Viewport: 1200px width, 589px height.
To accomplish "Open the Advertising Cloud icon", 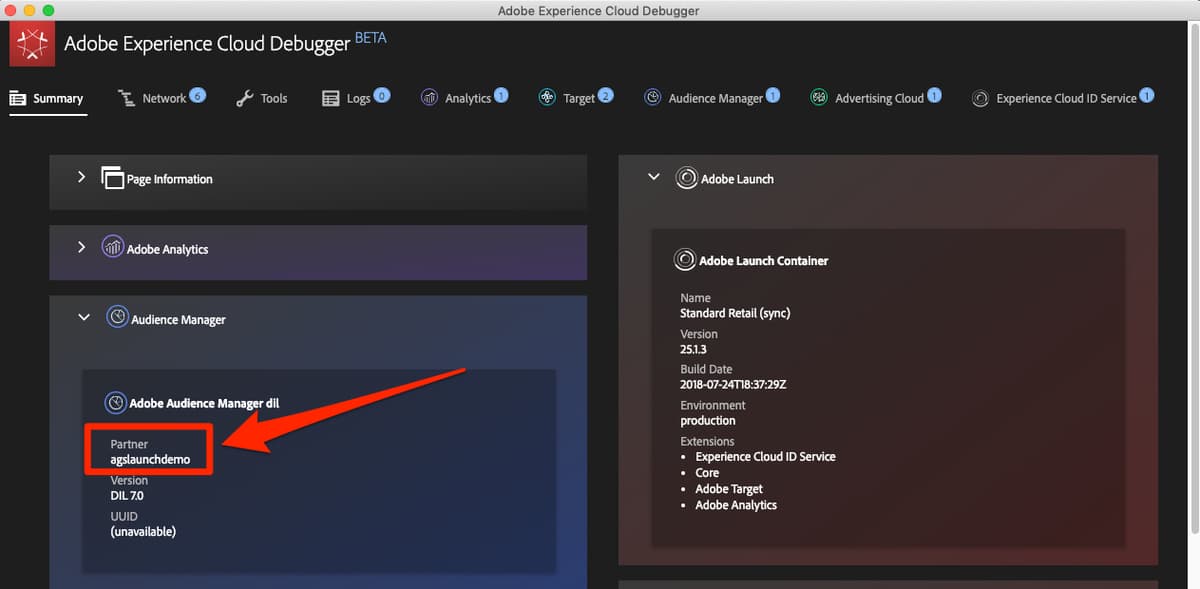I will point(818,97).
